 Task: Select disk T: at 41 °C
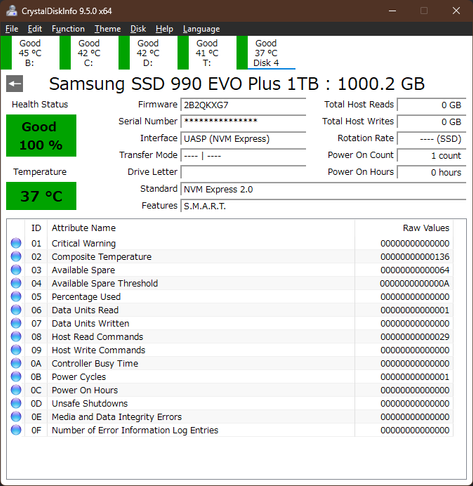pos(206,53)
